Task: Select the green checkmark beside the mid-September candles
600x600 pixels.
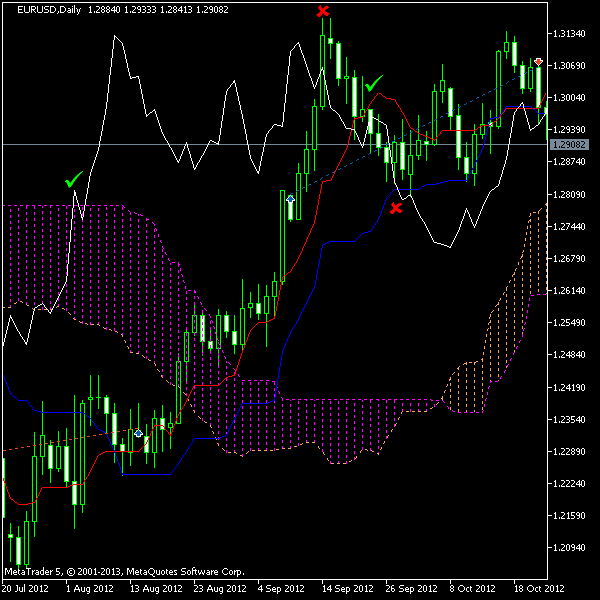Action: tap(374, 84)
